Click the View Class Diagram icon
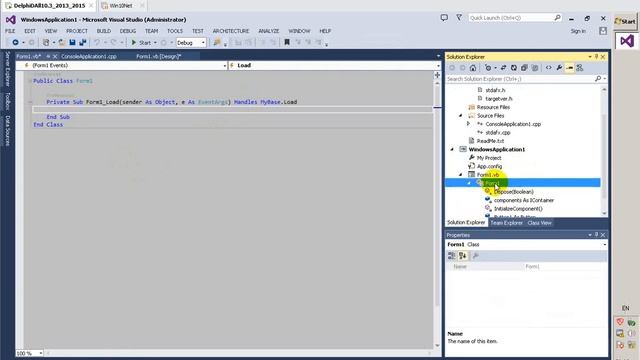 point(580,68)
